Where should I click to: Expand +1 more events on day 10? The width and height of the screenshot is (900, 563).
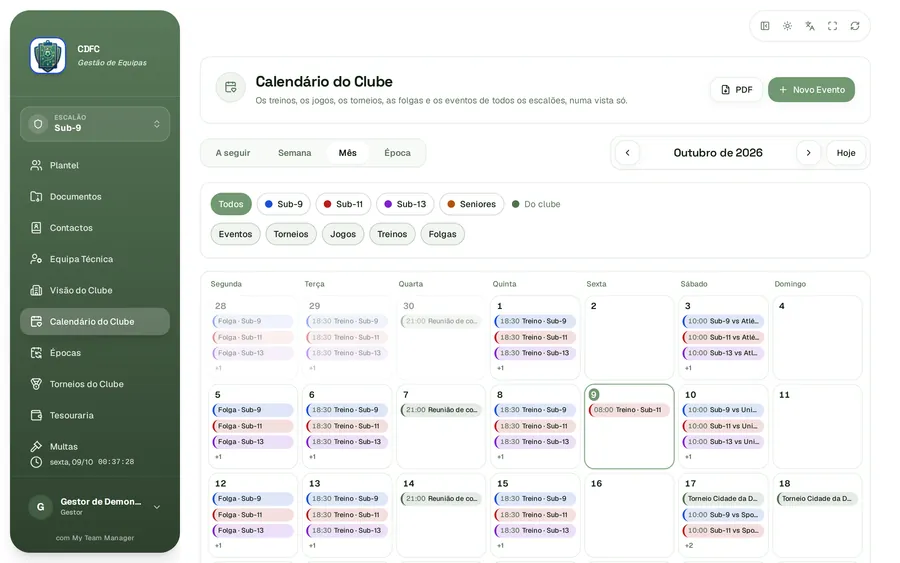click(x=688, y=457)
